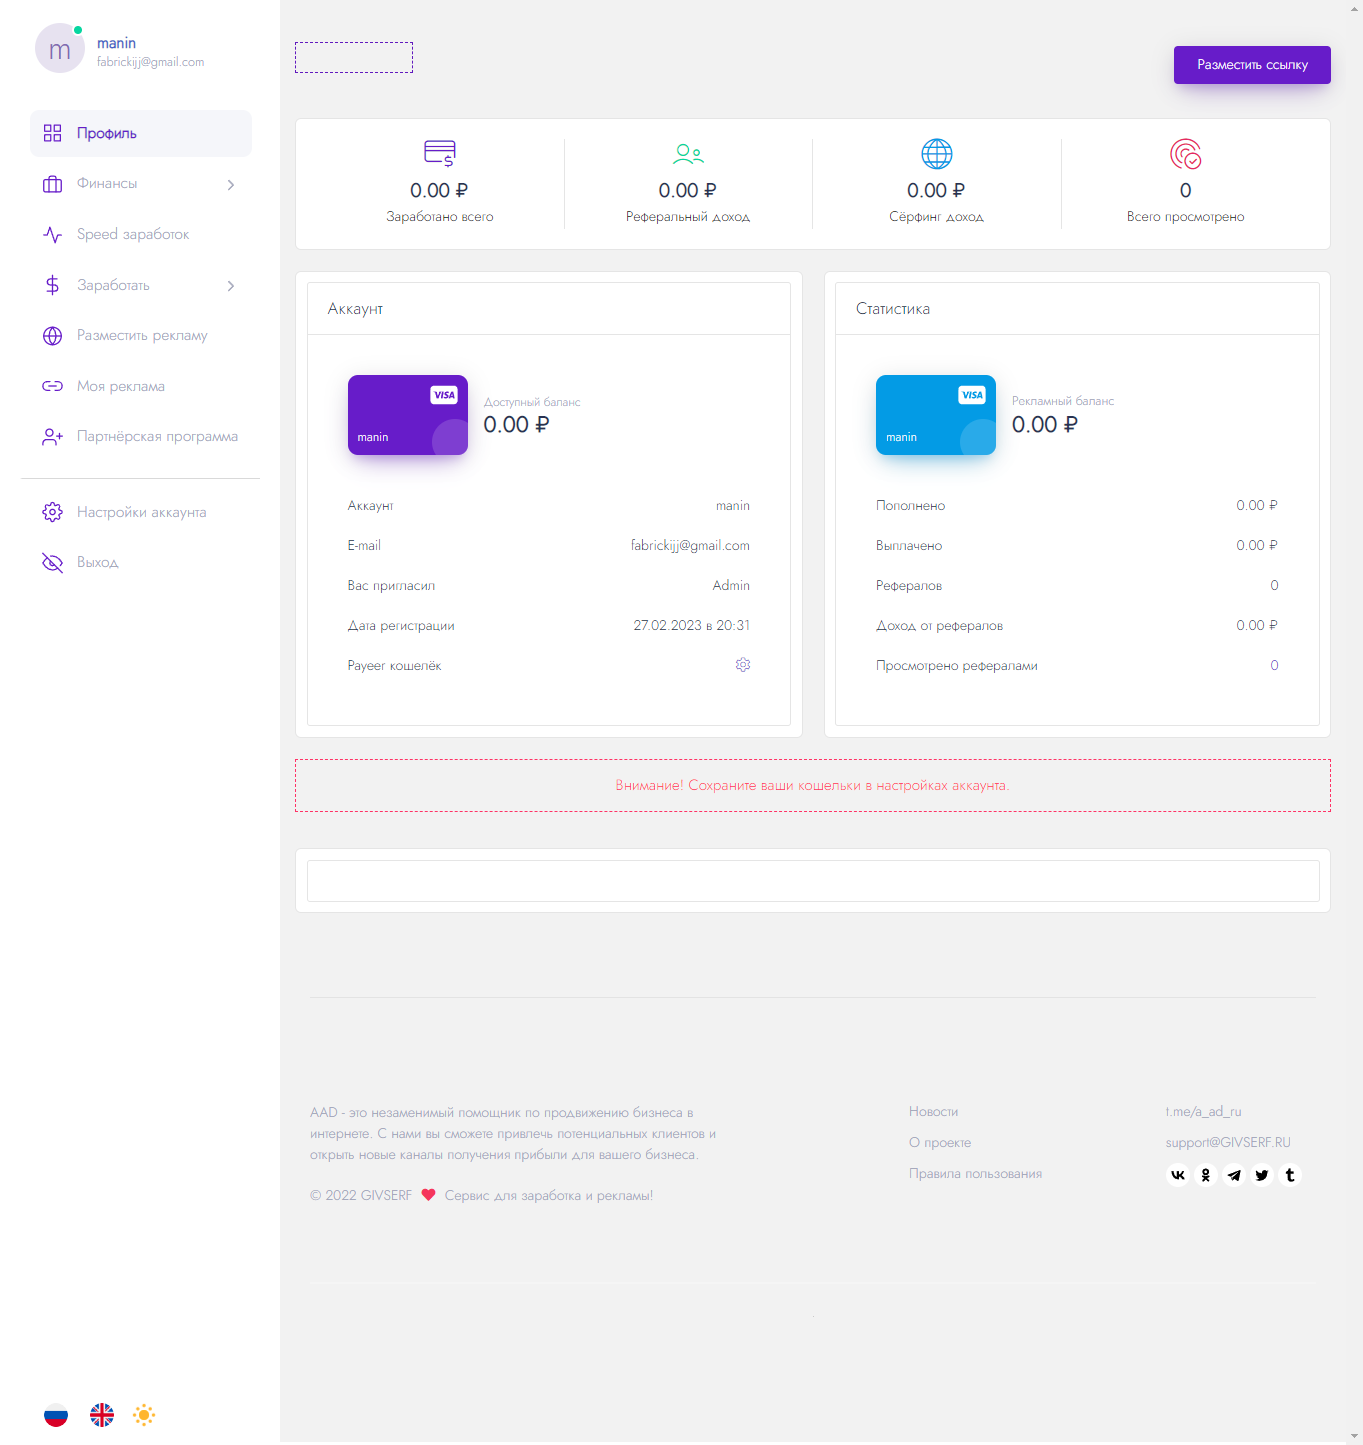Click the Выход crossed-eye icon

53,563
